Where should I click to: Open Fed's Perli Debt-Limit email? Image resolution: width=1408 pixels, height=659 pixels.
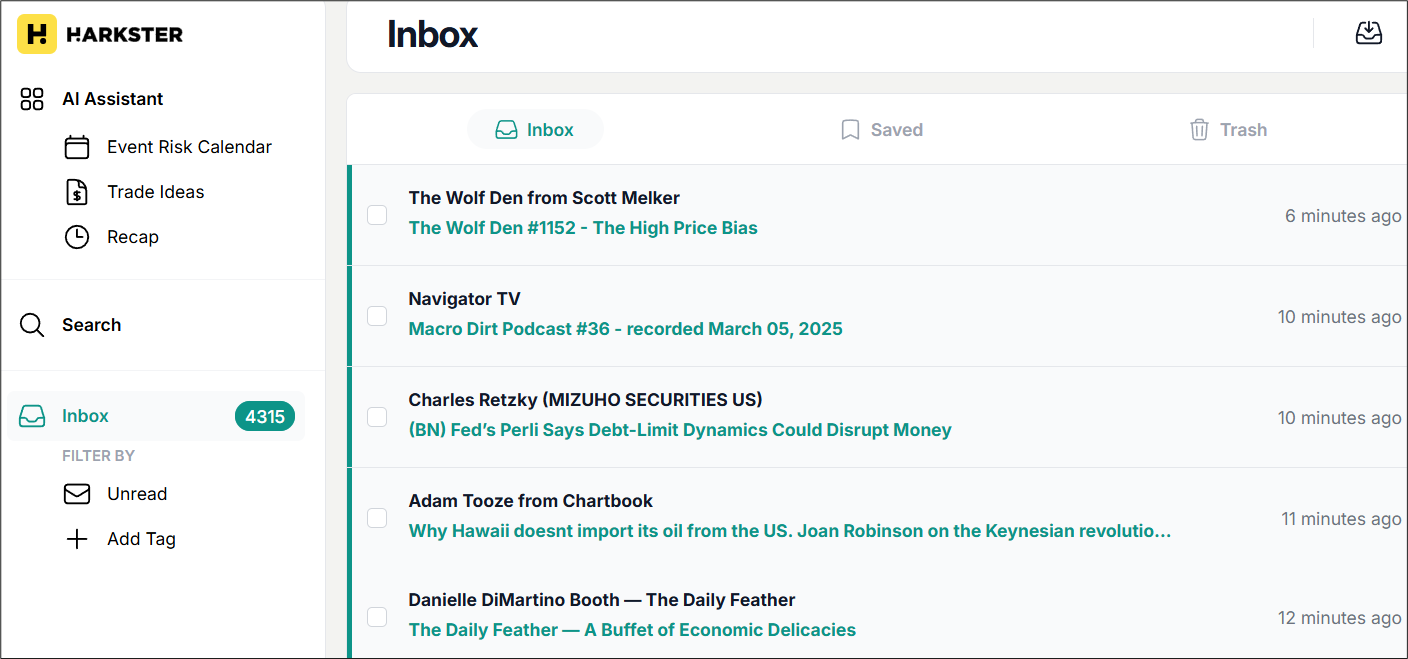point(680,430)
